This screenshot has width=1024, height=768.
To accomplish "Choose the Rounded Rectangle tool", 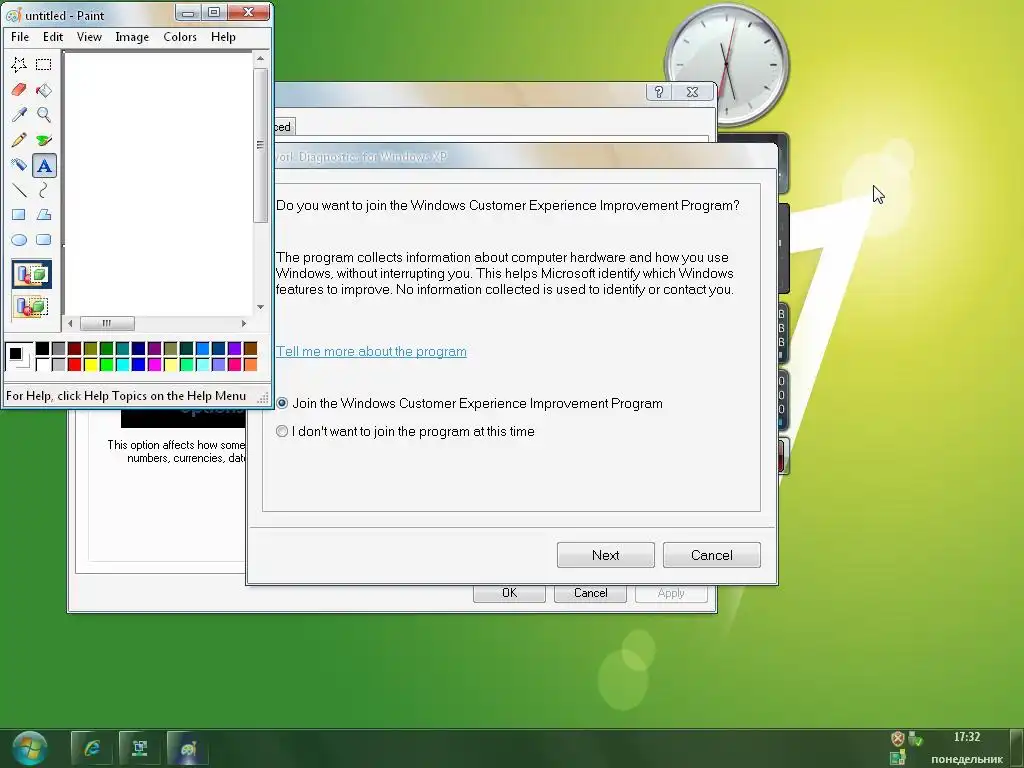I will pyautogui.click(x=44, y=240).
